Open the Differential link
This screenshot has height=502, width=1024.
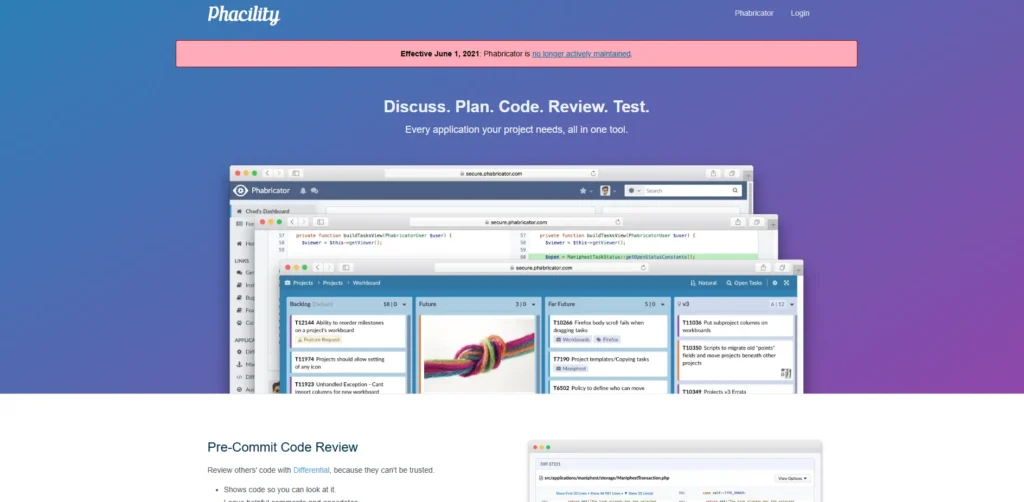point(311,470)
